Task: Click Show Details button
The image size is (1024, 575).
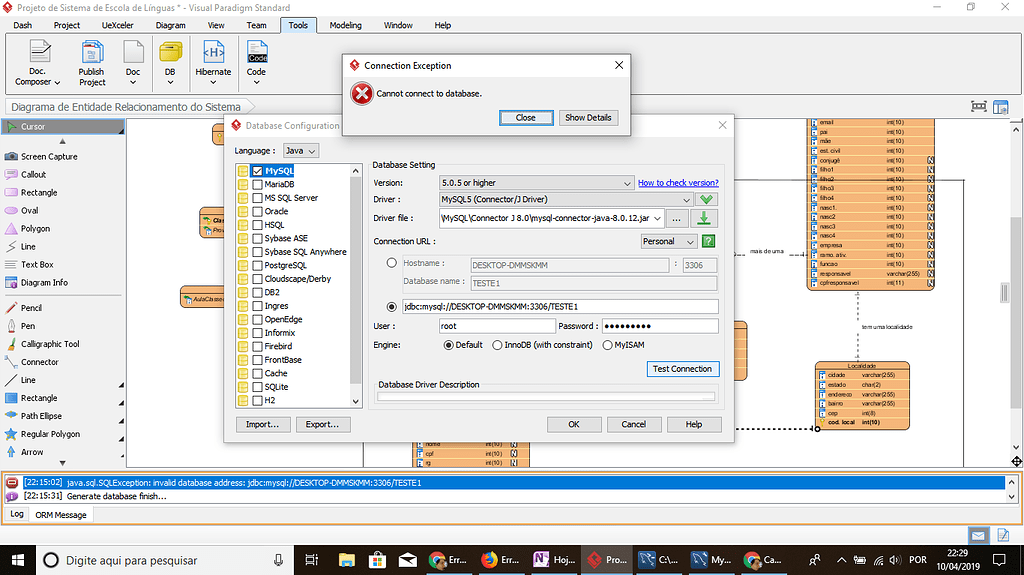Action: (x=588, y=118)
